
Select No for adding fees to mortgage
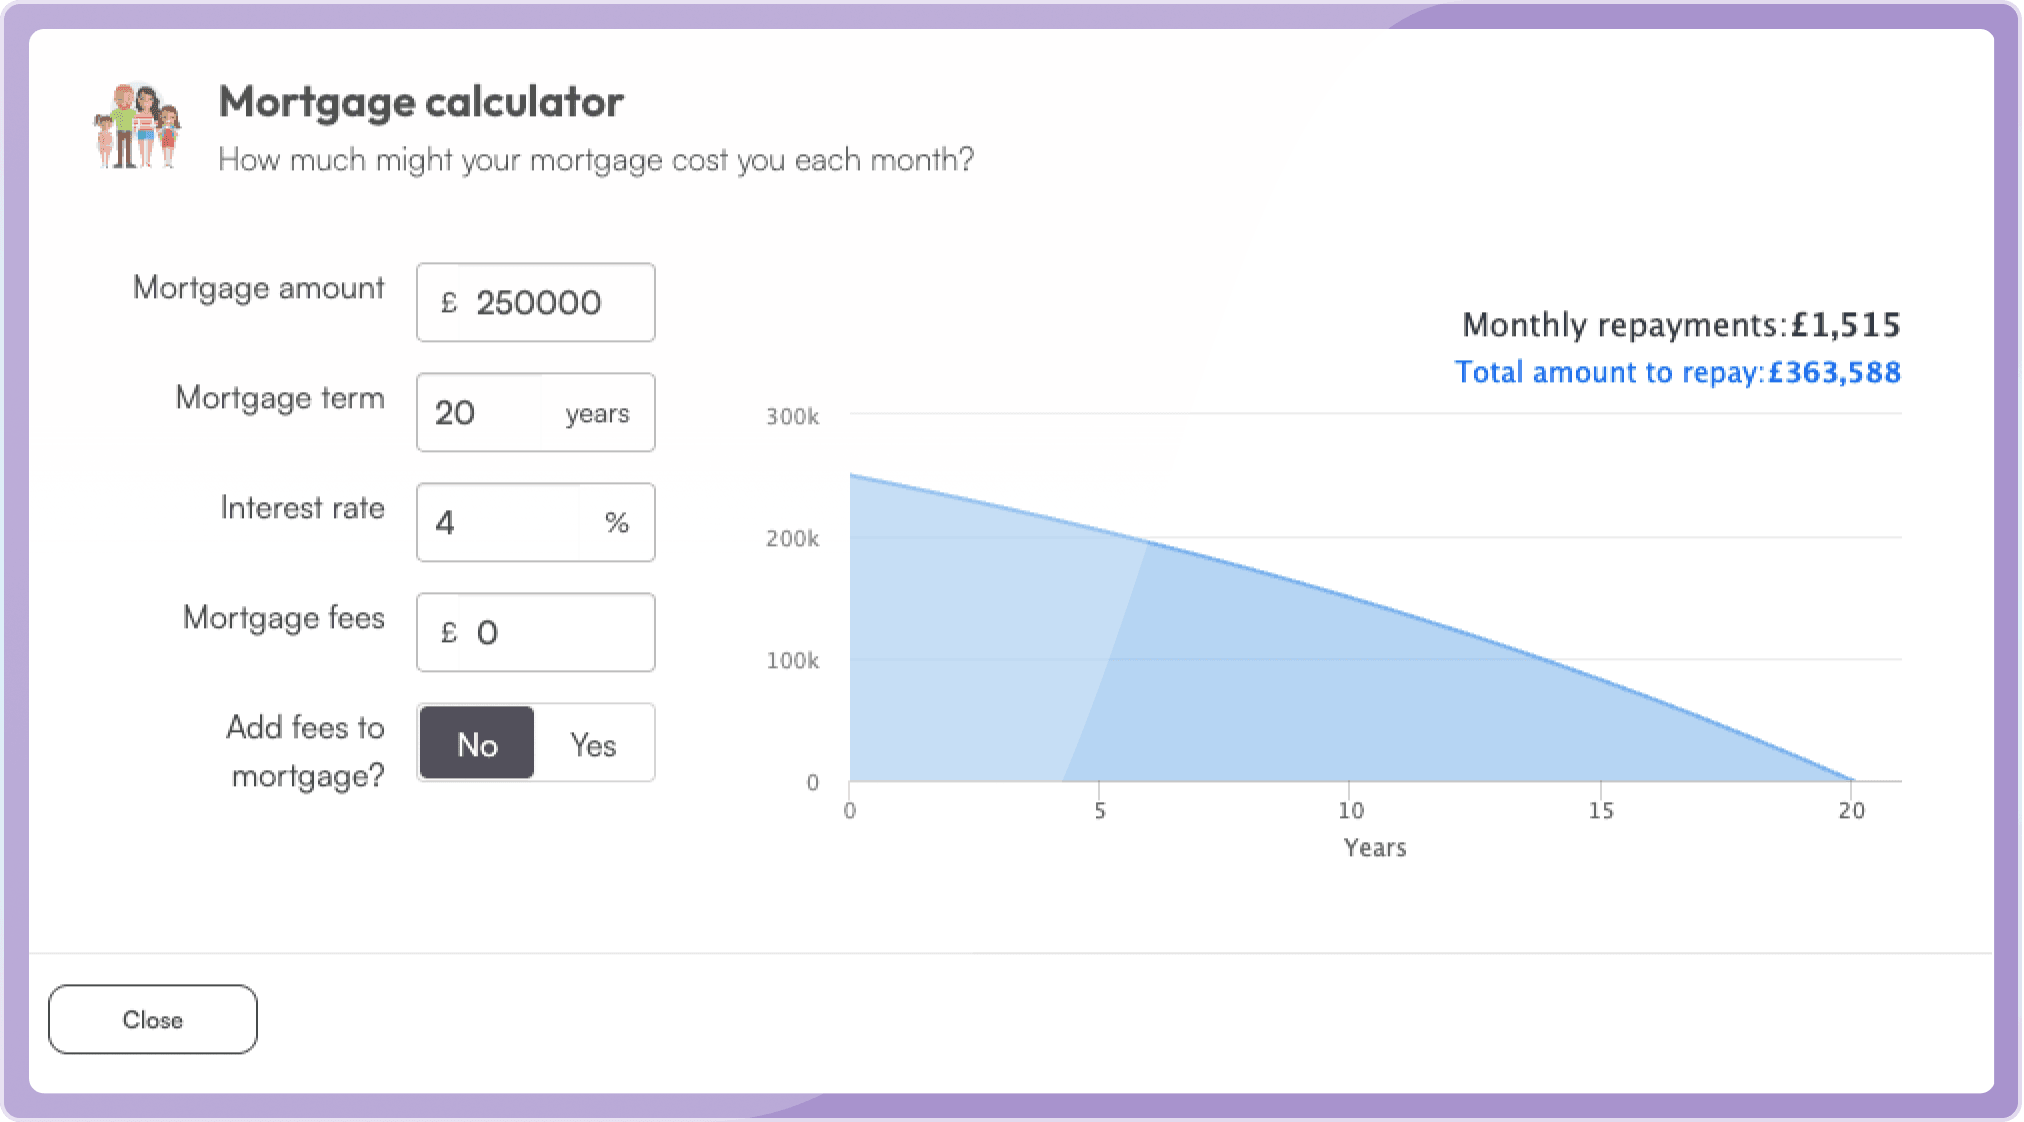click(477, 743)
